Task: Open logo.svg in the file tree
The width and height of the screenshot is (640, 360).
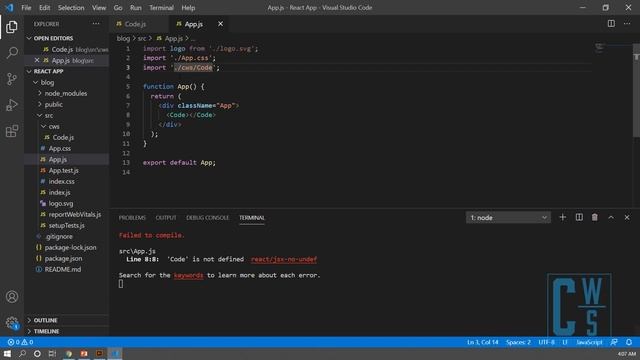Action: coord(68,204)
